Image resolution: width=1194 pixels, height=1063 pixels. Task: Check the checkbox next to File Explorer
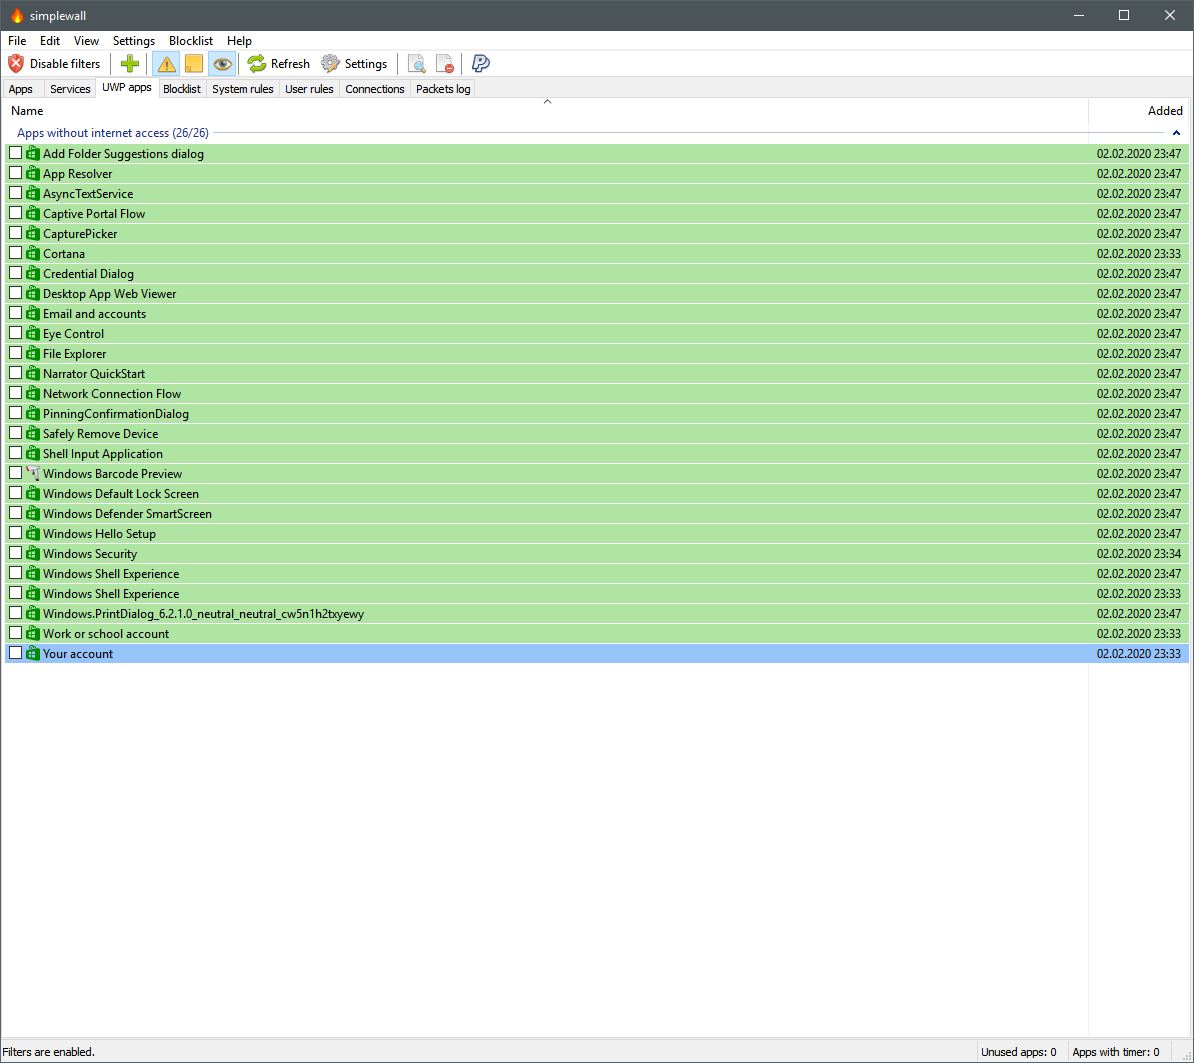(x=15, y=353)
